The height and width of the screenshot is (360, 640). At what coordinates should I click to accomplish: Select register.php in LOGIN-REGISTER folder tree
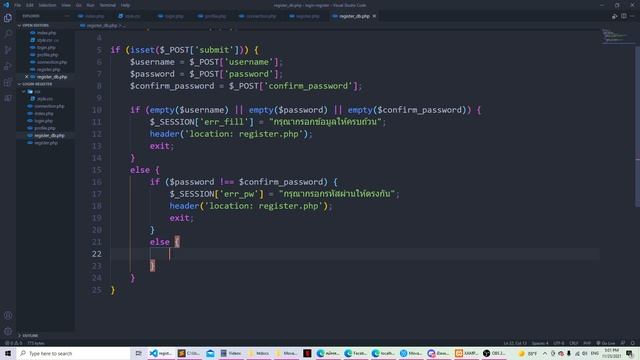[45, 143]
